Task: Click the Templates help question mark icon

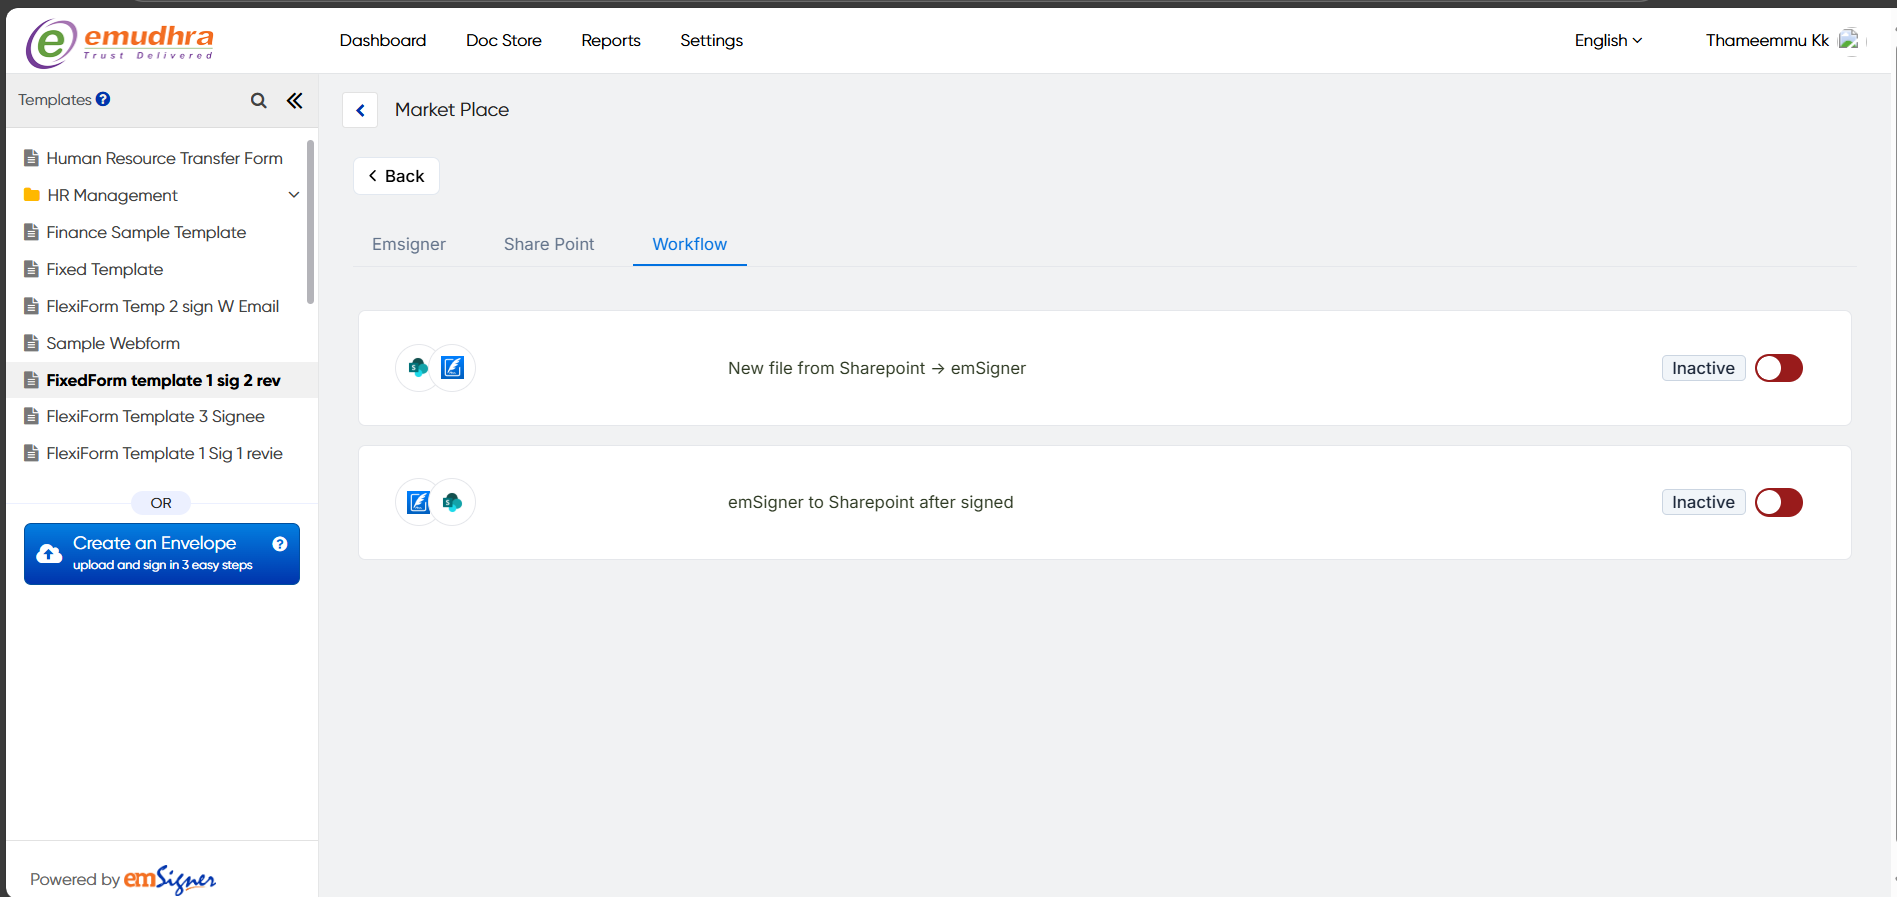Action: click(x=103, y=99)
